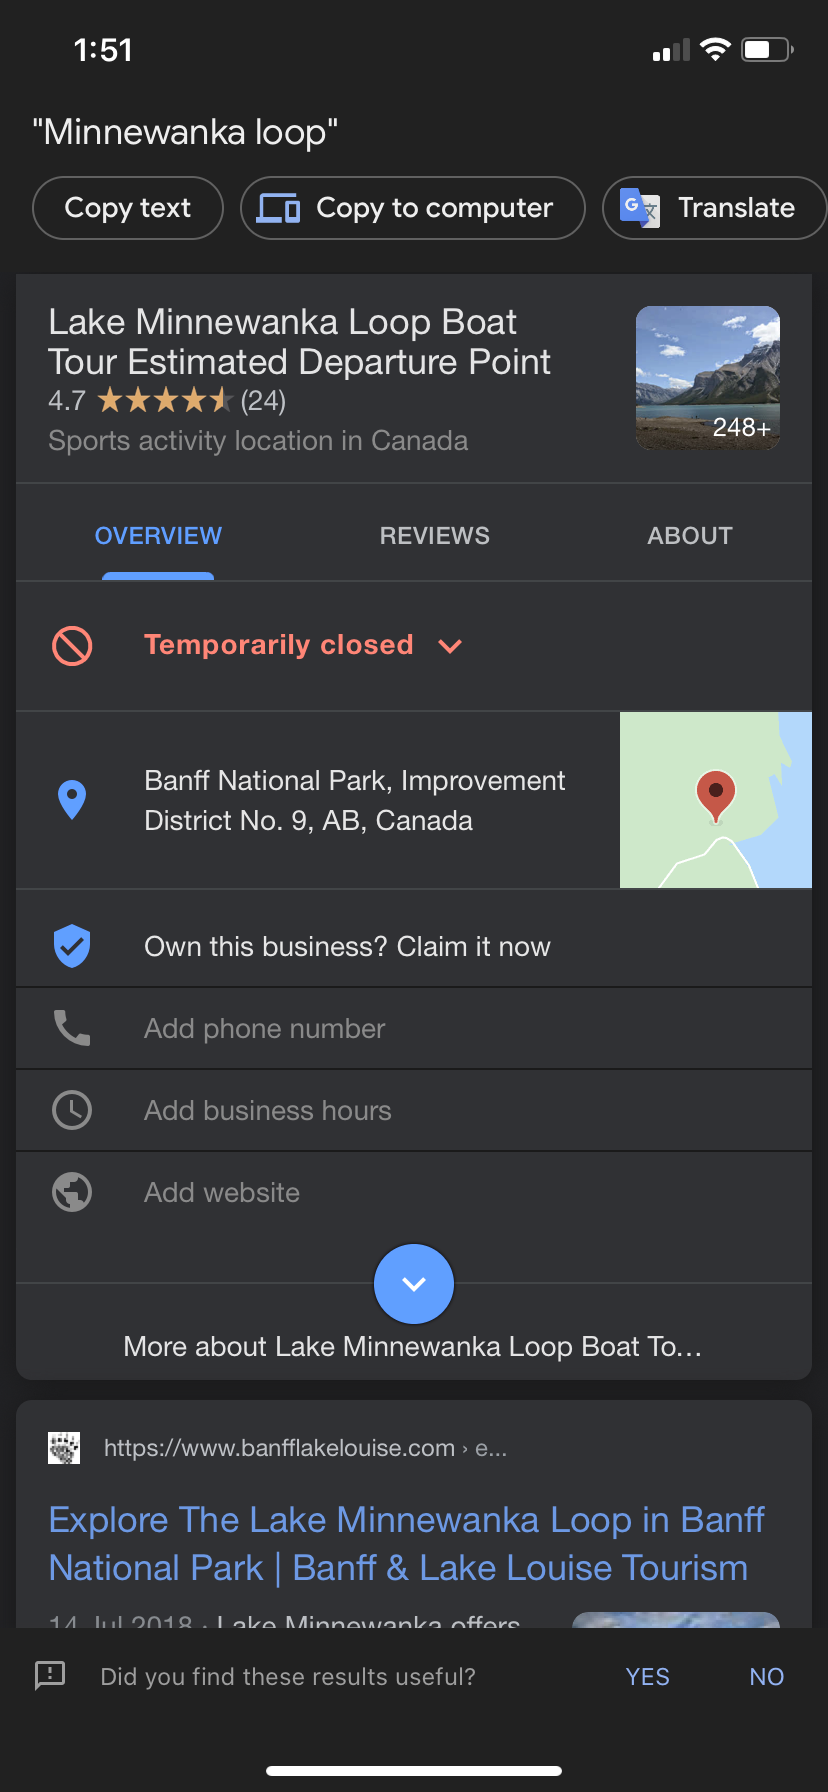
Task: Tap the Google Translate icon
Action: pos(640,208)
